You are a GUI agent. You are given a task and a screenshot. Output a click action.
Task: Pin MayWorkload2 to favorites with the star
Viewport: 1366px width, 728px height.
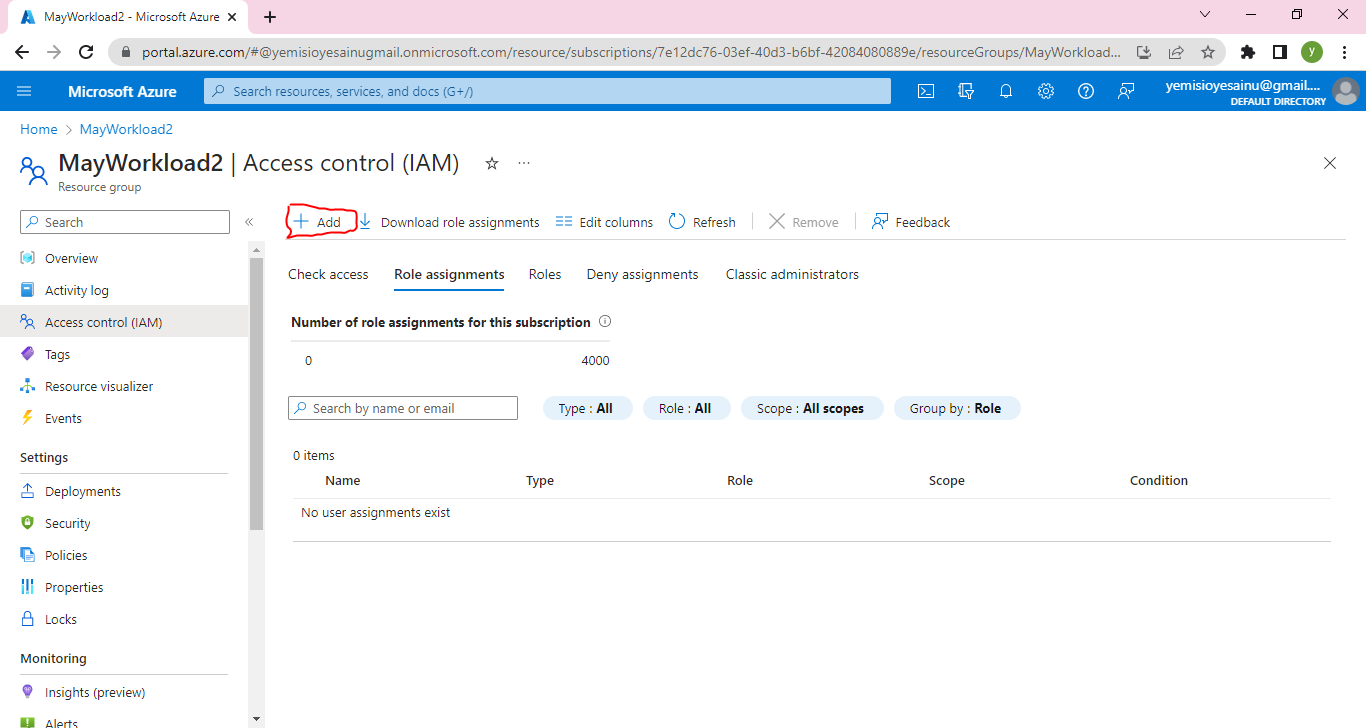[x=492, y=163]
